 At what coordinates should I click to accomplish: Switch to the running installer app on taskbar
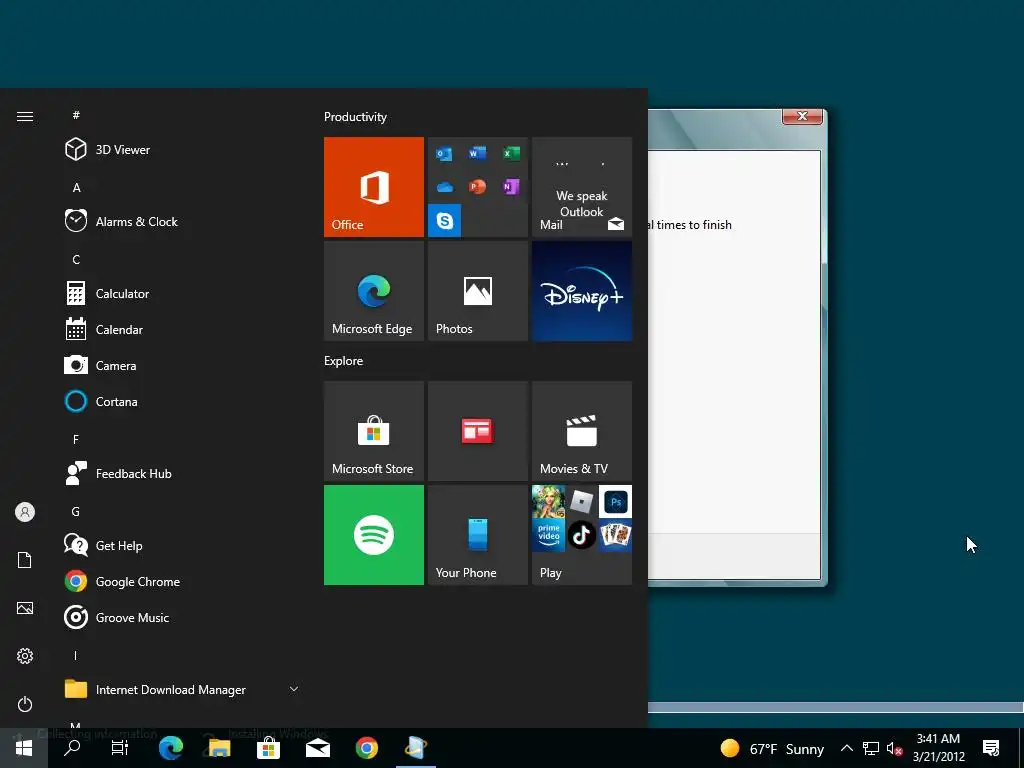tap(416, 748)
